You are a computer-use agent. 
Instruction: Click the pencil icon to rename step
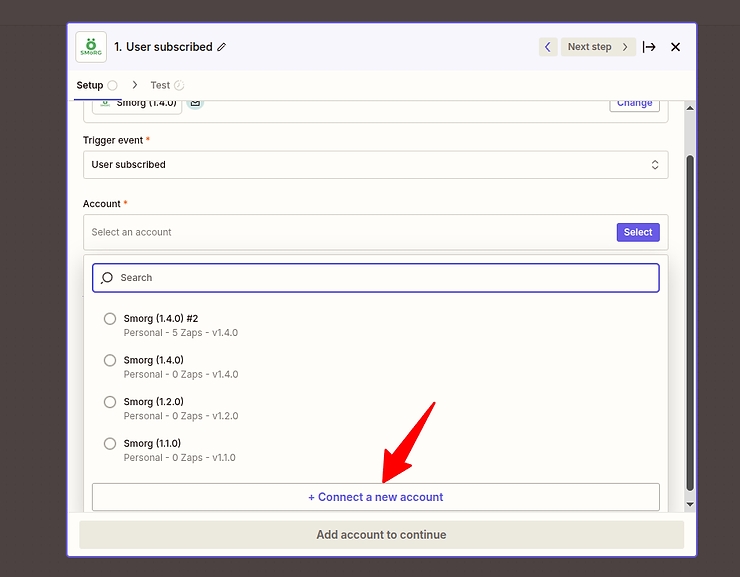222,47
